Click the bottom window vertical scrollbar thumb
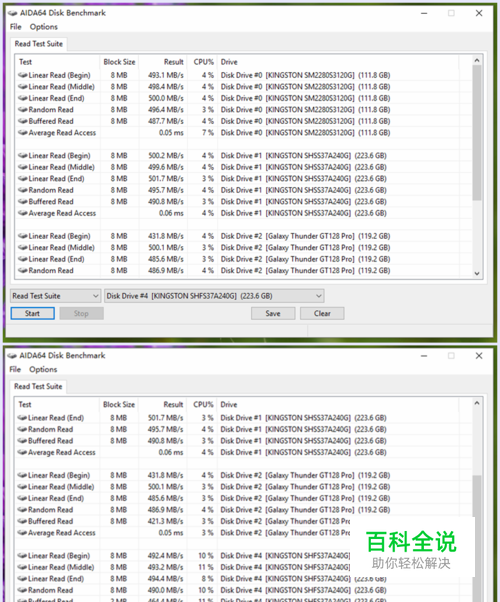The height and width of the screenshot is (602, 500). [477, 538]
